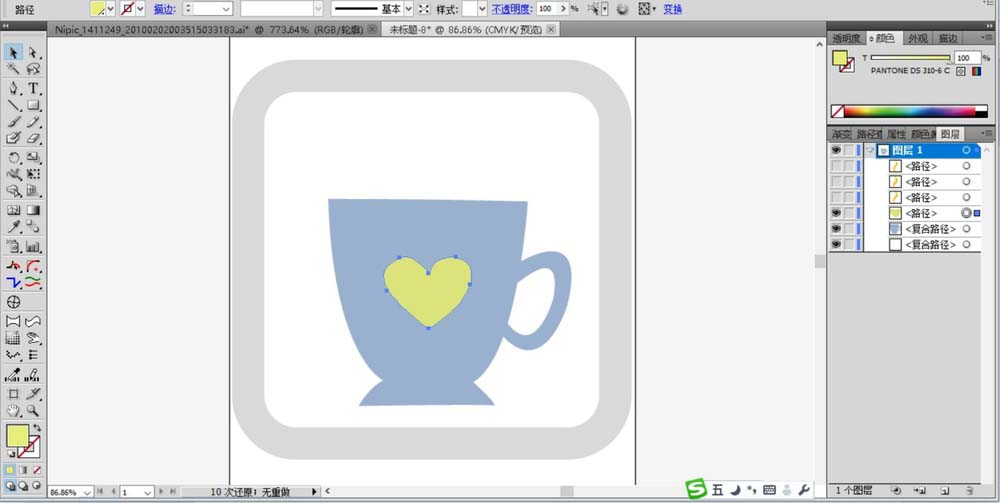Open the zoom level 86.86% dropdown
Screen dimensions: 1000x503
coord(87,493)
